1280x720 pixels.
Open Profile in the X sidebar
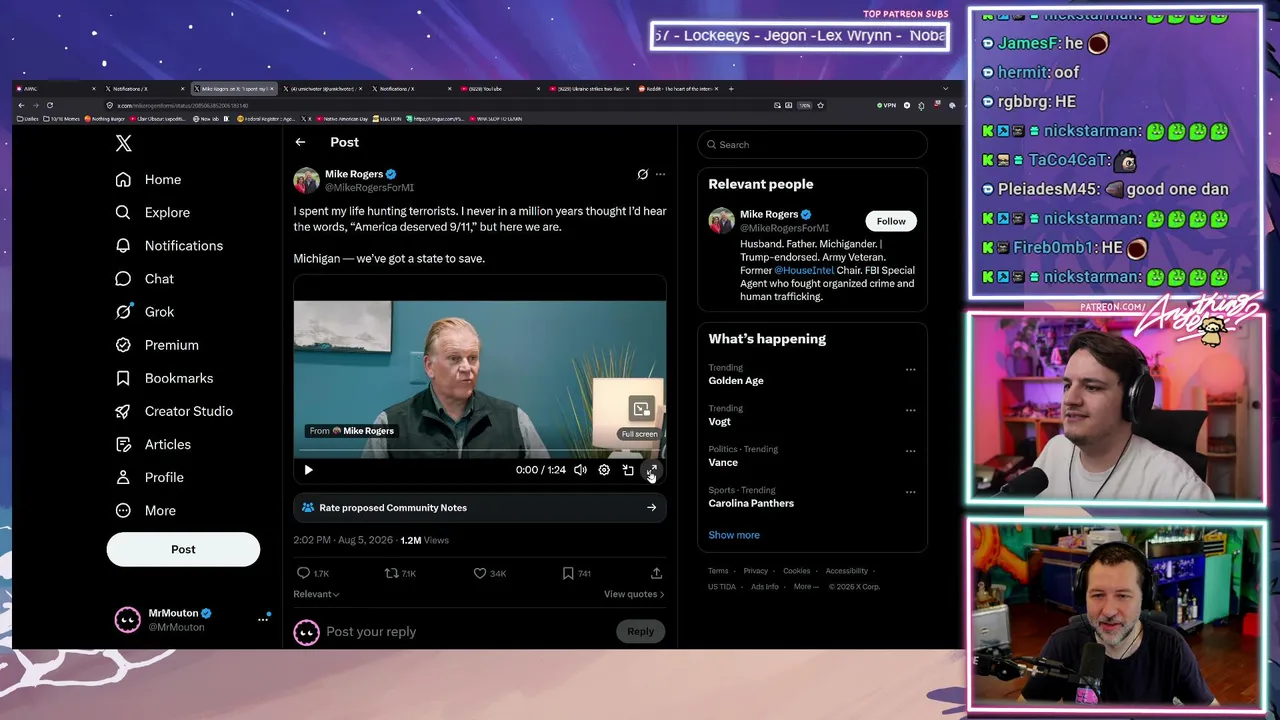point(149,477)
